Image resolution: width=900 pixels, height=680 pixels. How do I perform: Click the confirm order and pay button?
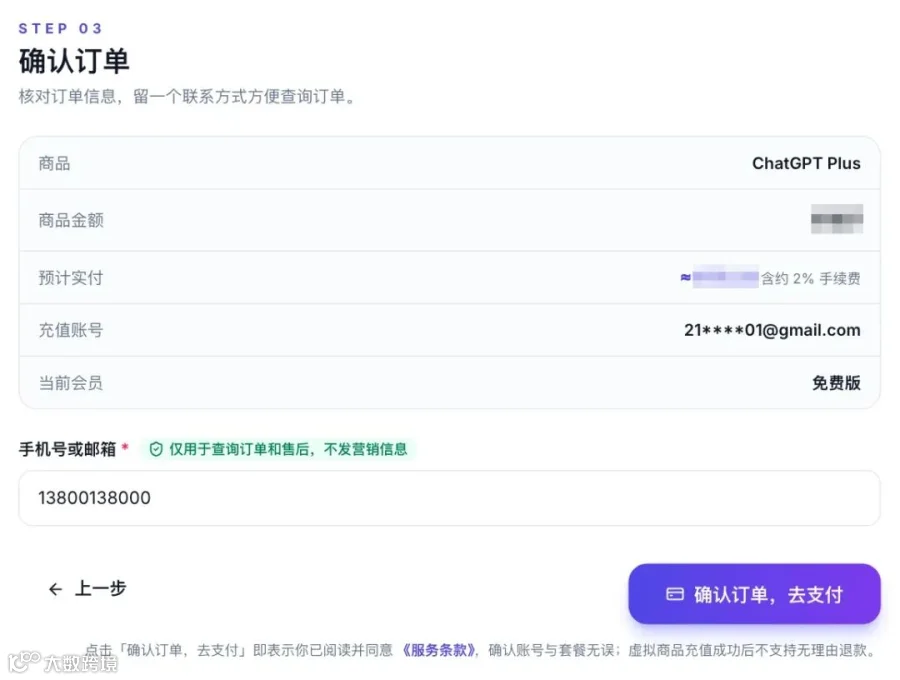pyautogui.click(x=754, y=594)
